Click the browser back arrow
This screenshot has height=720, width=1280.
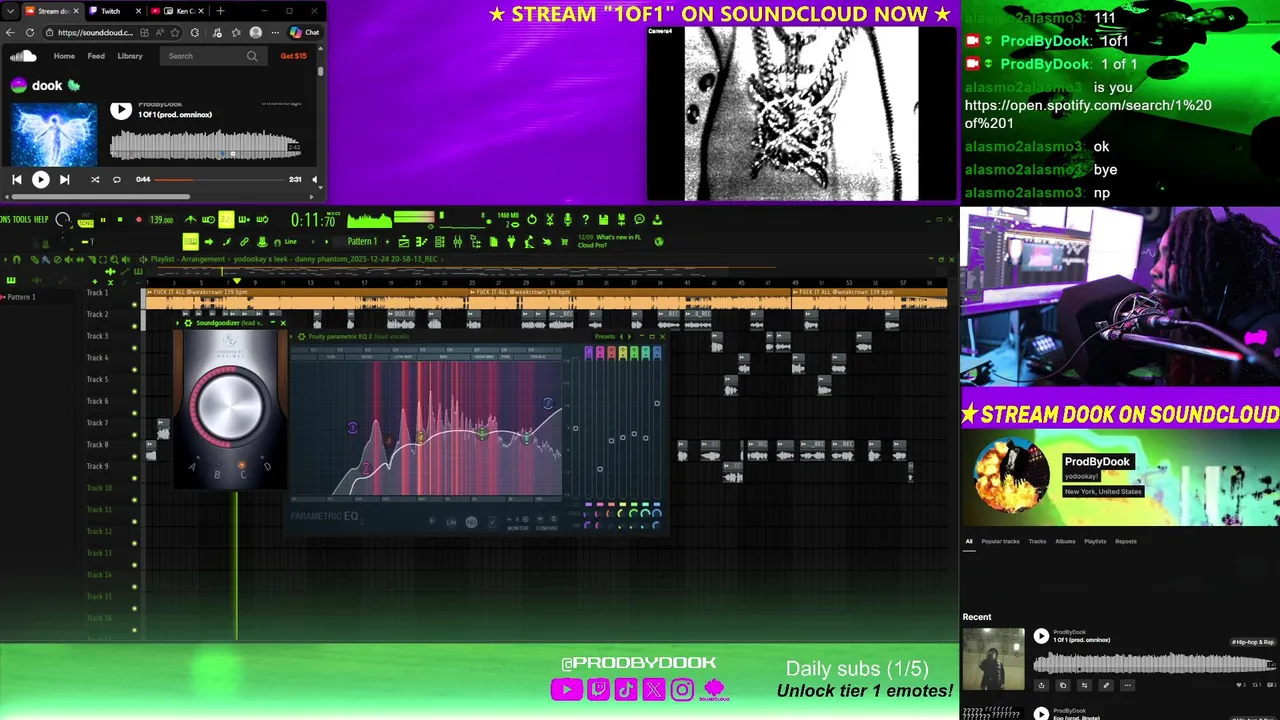(10, 32)
